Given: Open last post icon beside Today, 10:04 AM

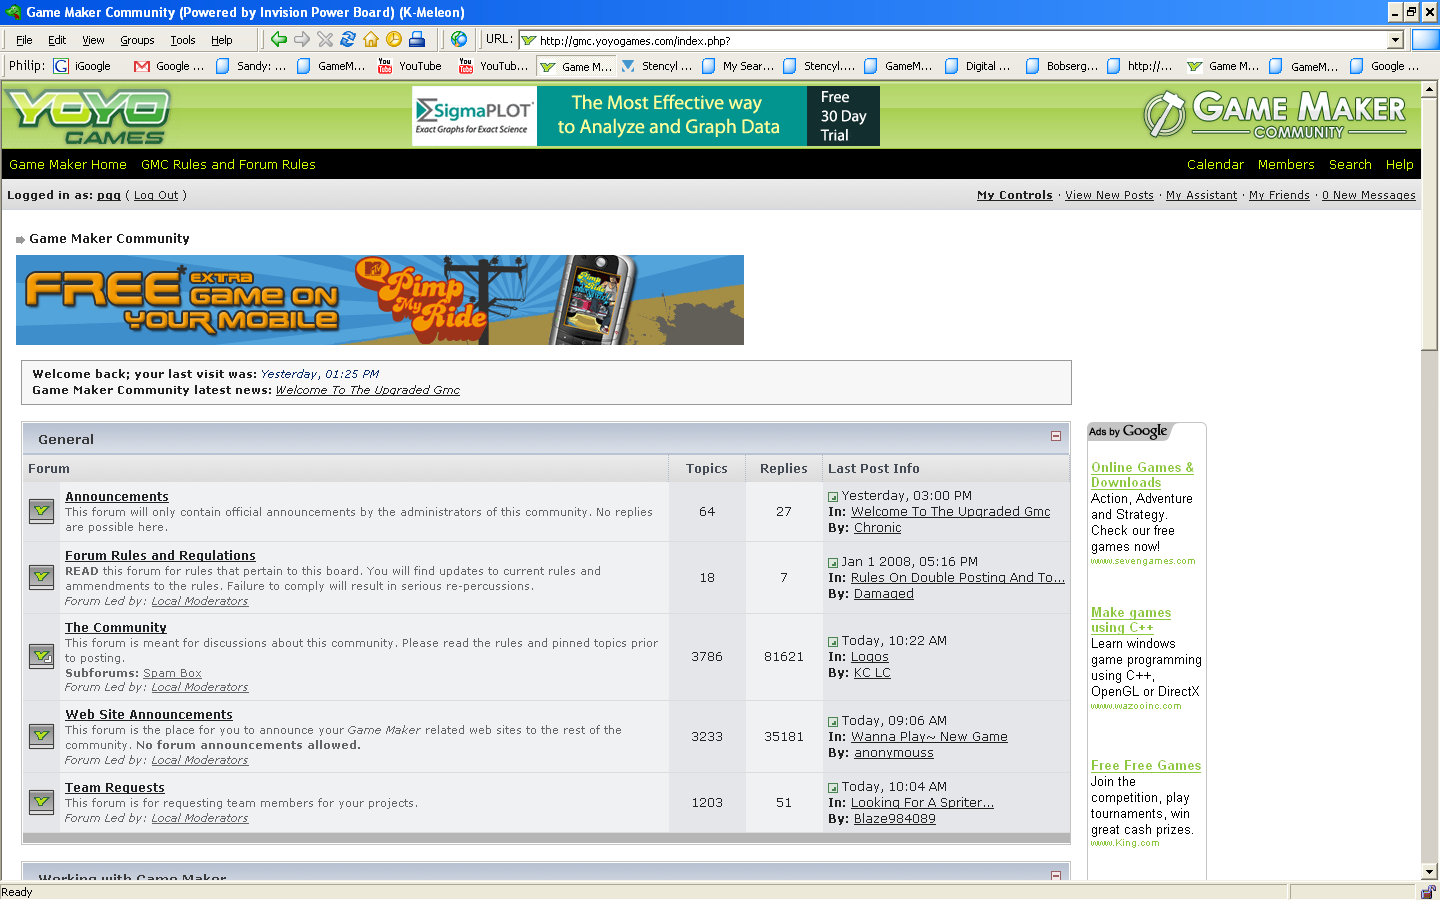Looking at the screenshot, I should [833, 788].
